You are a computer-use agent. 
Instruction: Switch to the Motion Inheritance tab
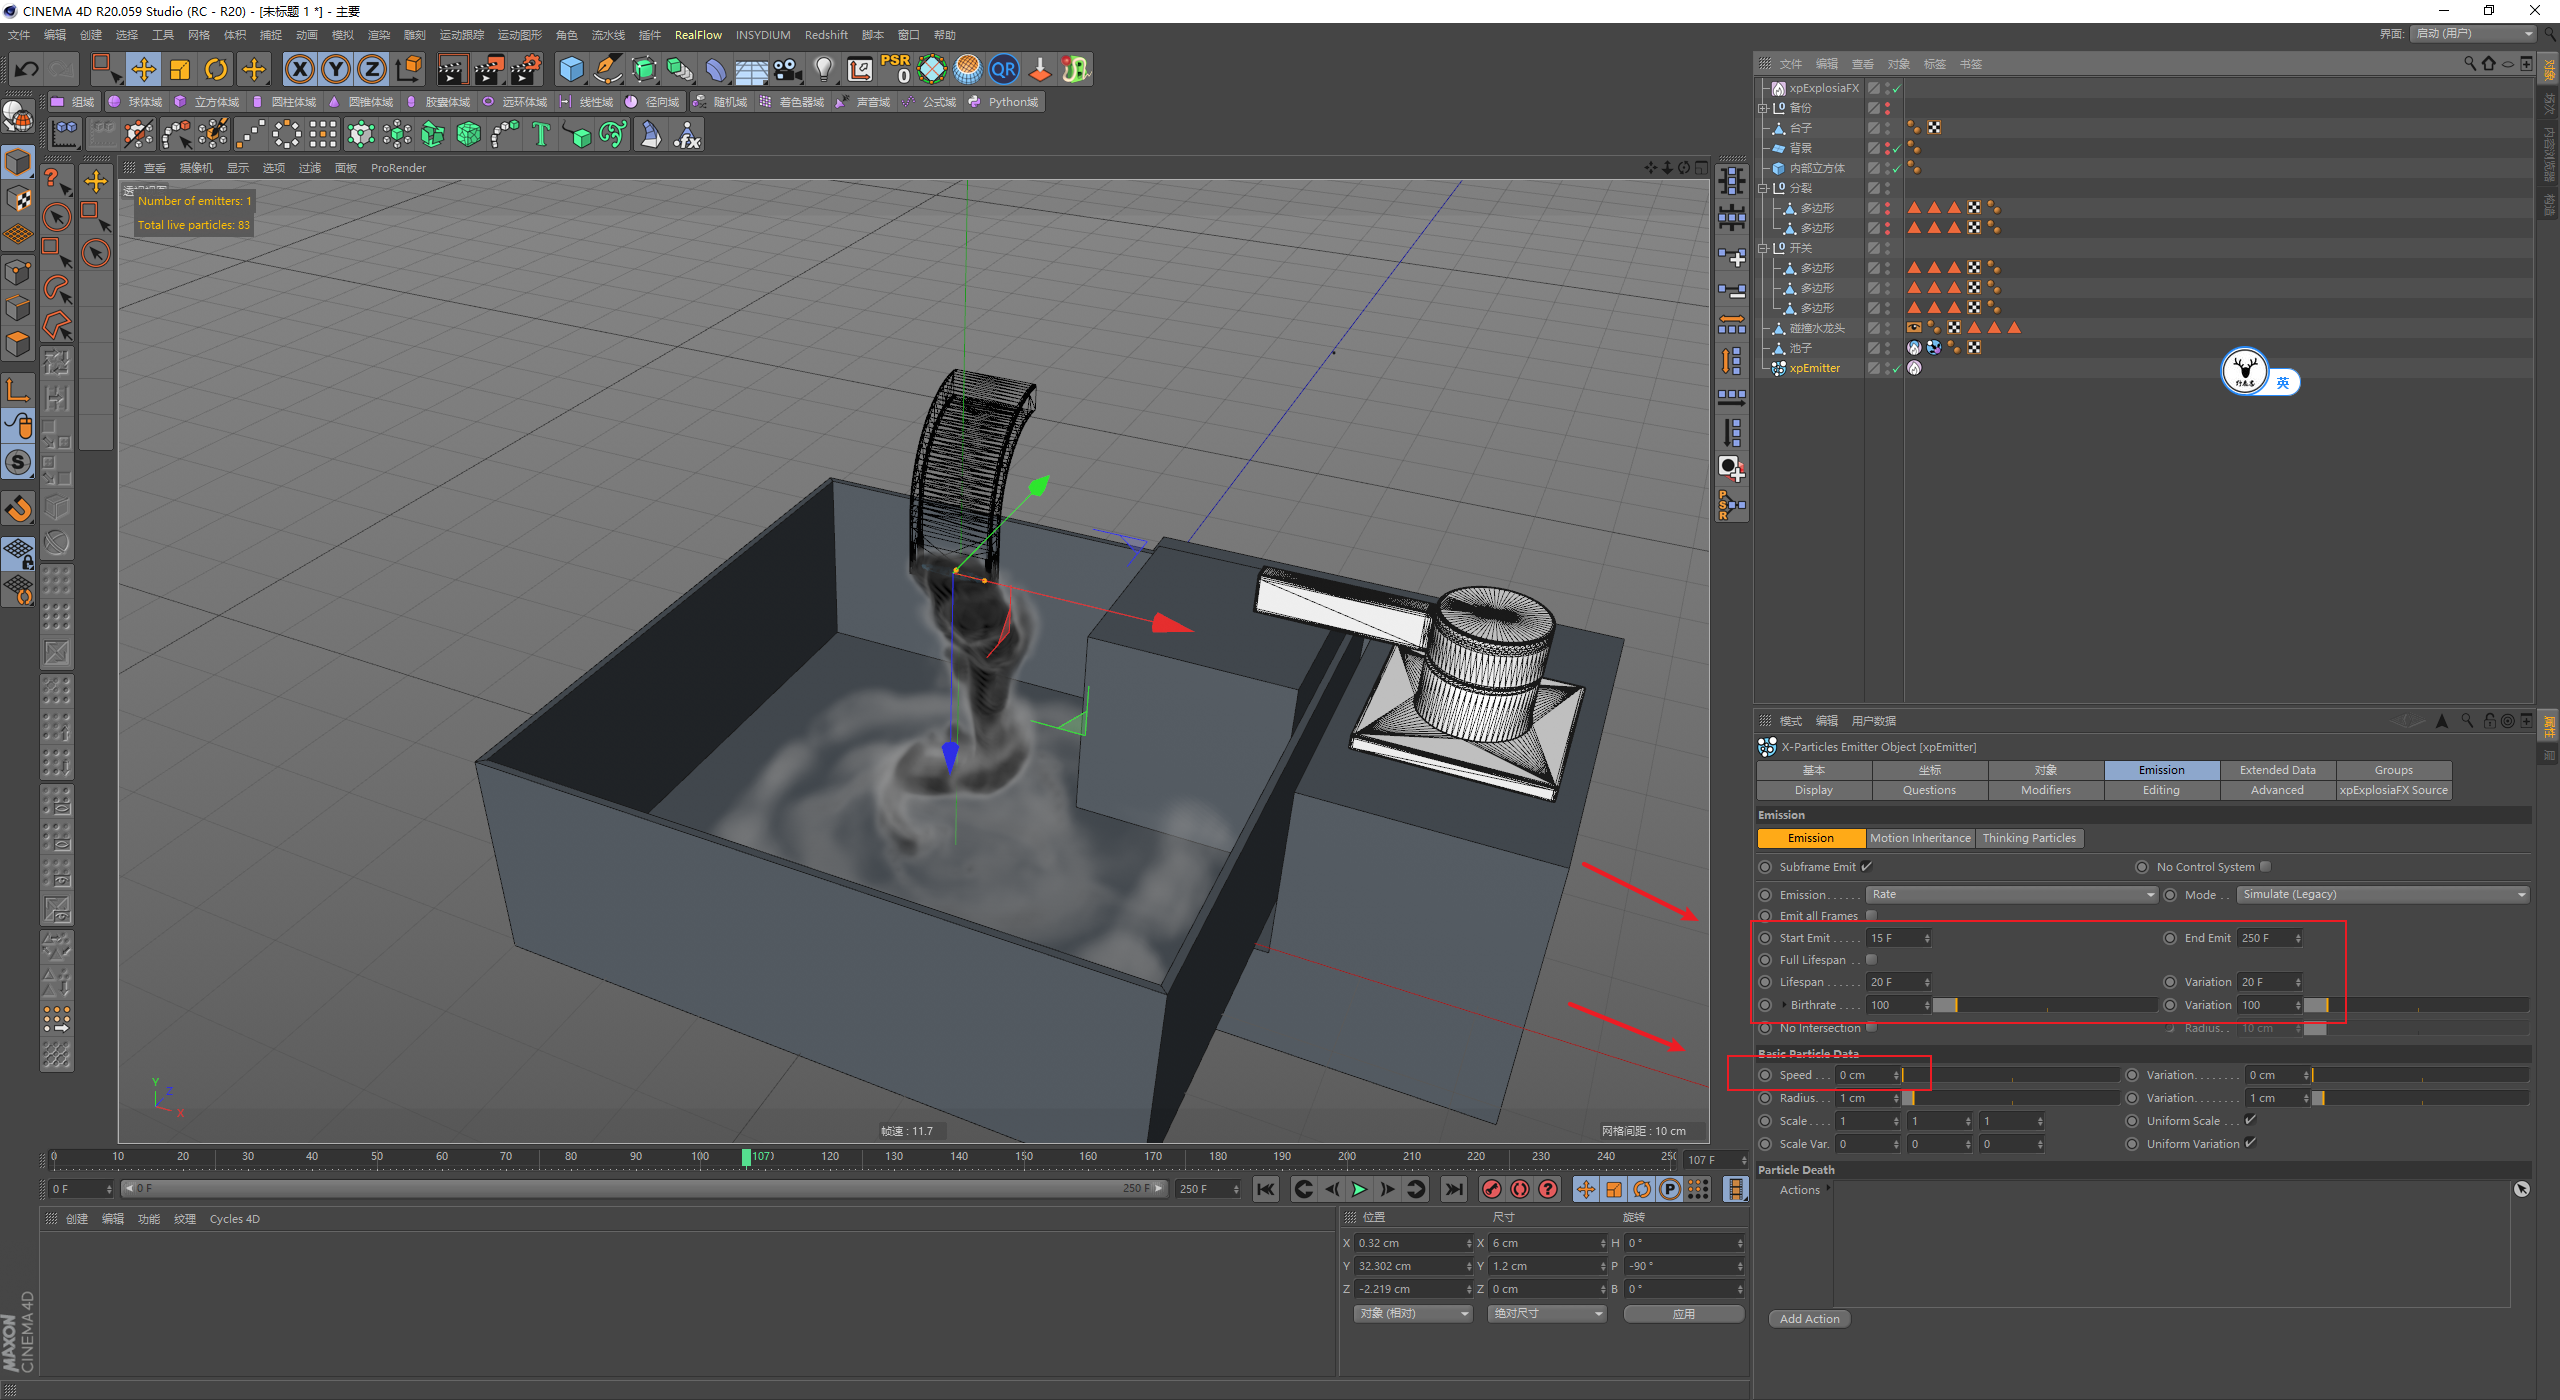(1919, 838)
